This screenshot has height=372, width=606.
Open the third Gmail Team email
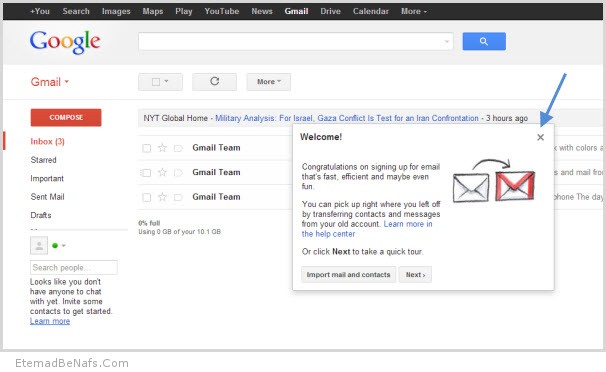pyautogui.click(x=216, y=197)
